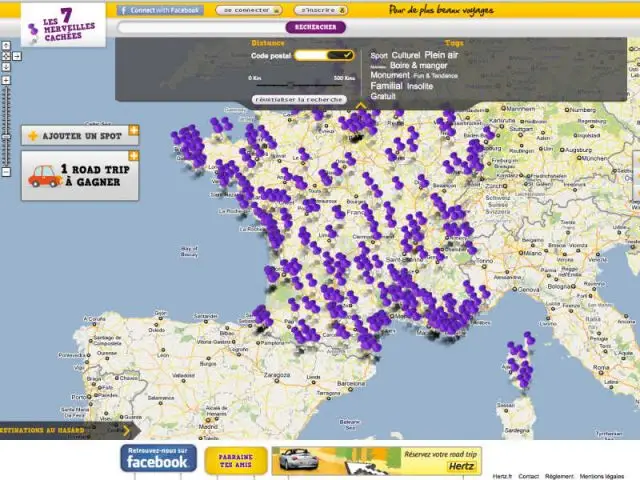The height and width of the screenshot is (480, 640).
Task: Zoom in on the map with plus
Action: coord(6,80)
